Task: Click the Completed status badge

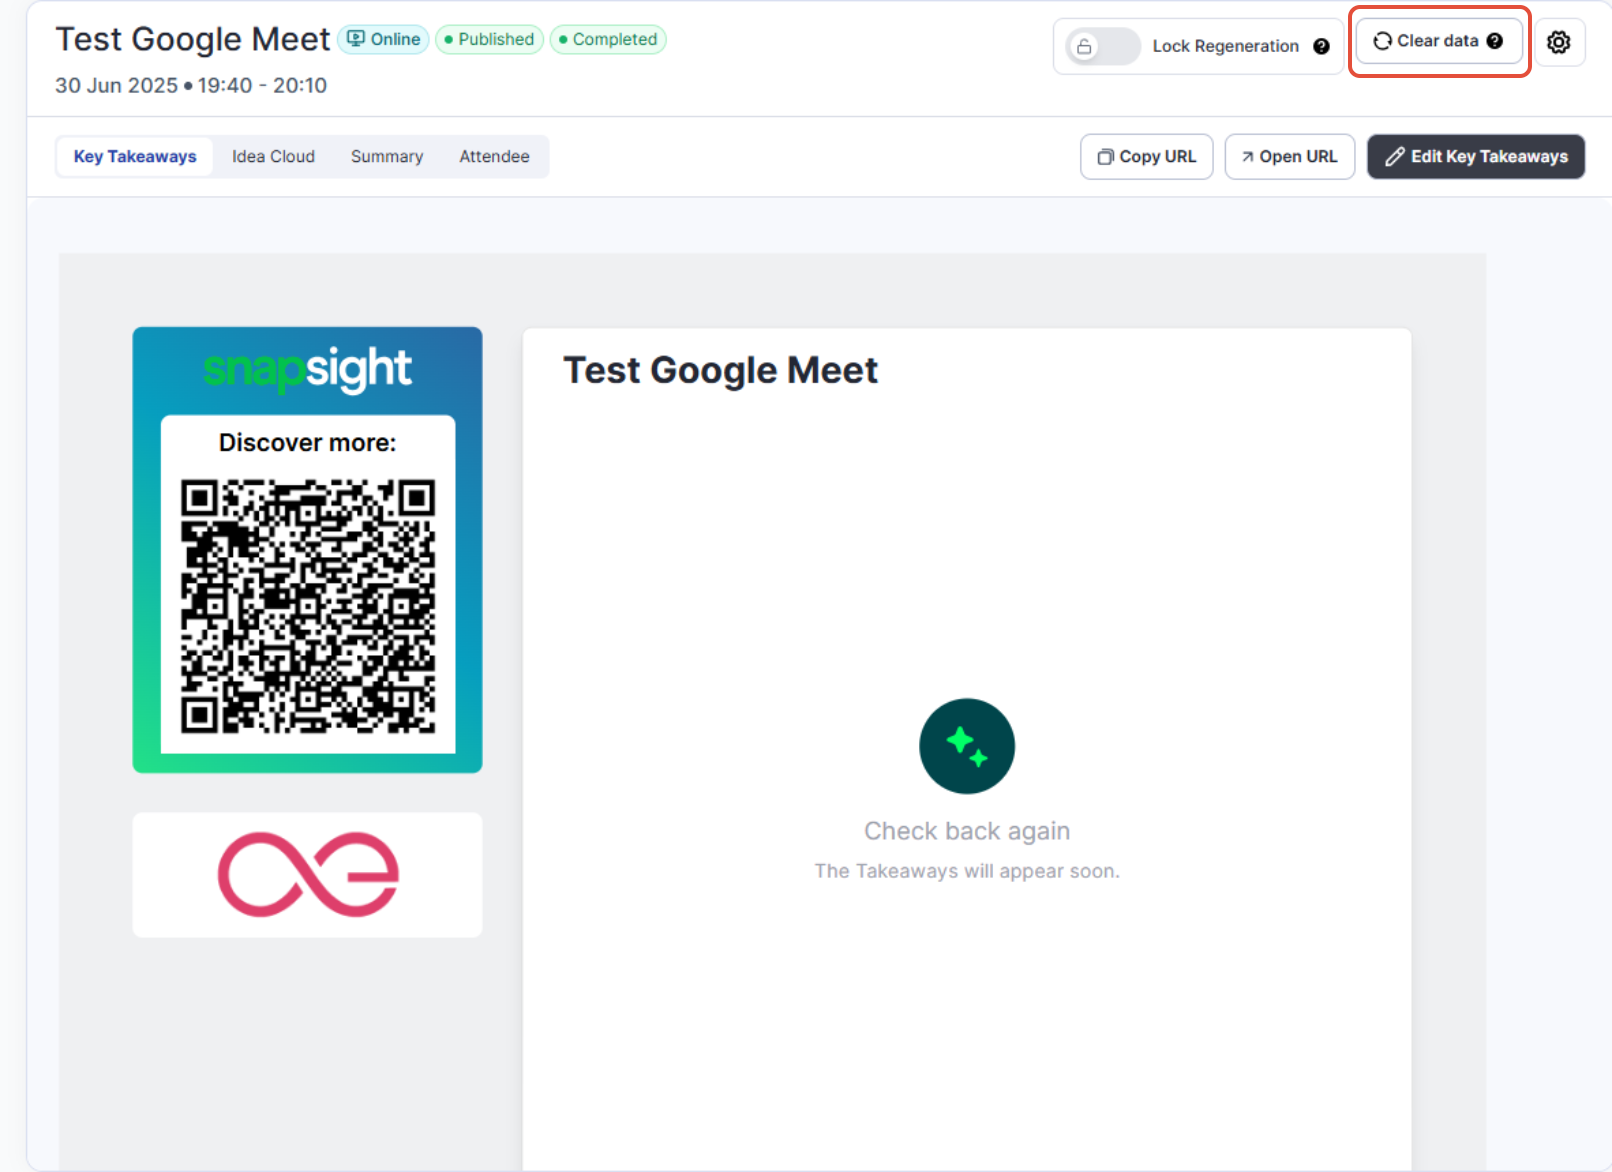Action: click(608, 39)
